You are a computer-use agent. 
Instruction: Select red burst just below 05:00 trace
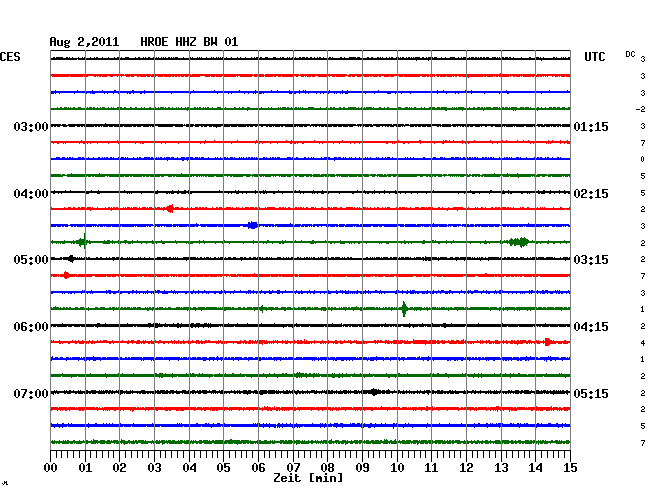[66, 275]
